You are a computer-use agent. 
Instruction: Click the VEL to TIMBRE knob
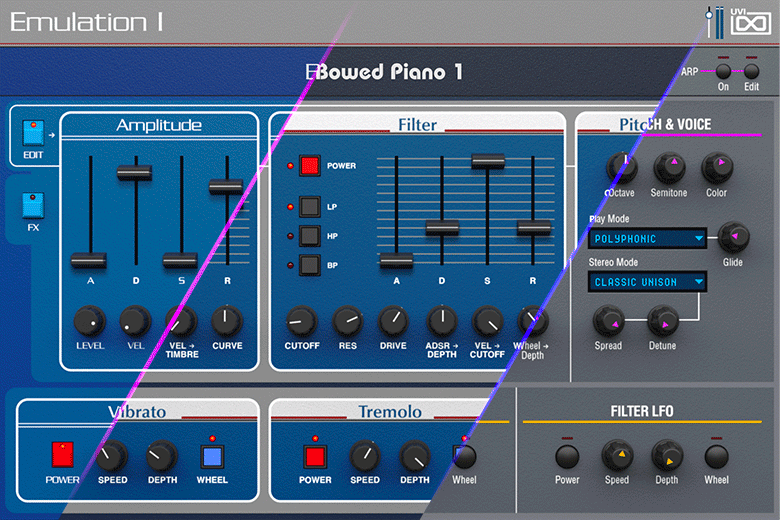coord(181,321)
